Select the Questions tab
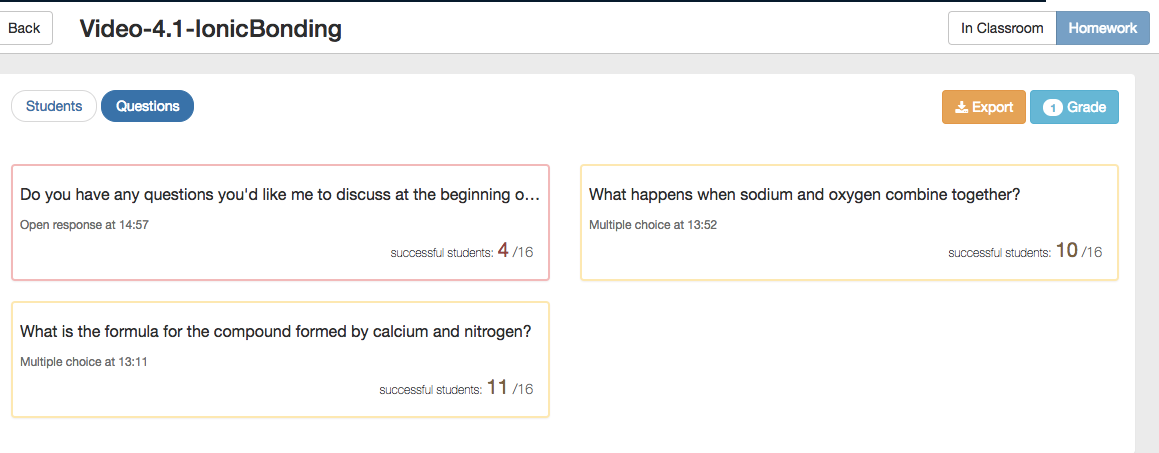This screenshot has height=453, width=1159. tap(147, 106)
